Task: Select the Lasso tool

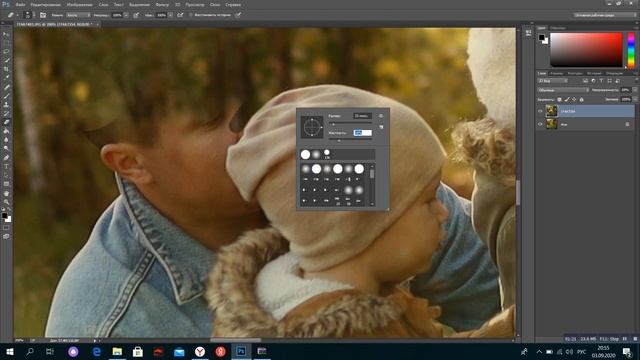Action: (x=6, y=51)
